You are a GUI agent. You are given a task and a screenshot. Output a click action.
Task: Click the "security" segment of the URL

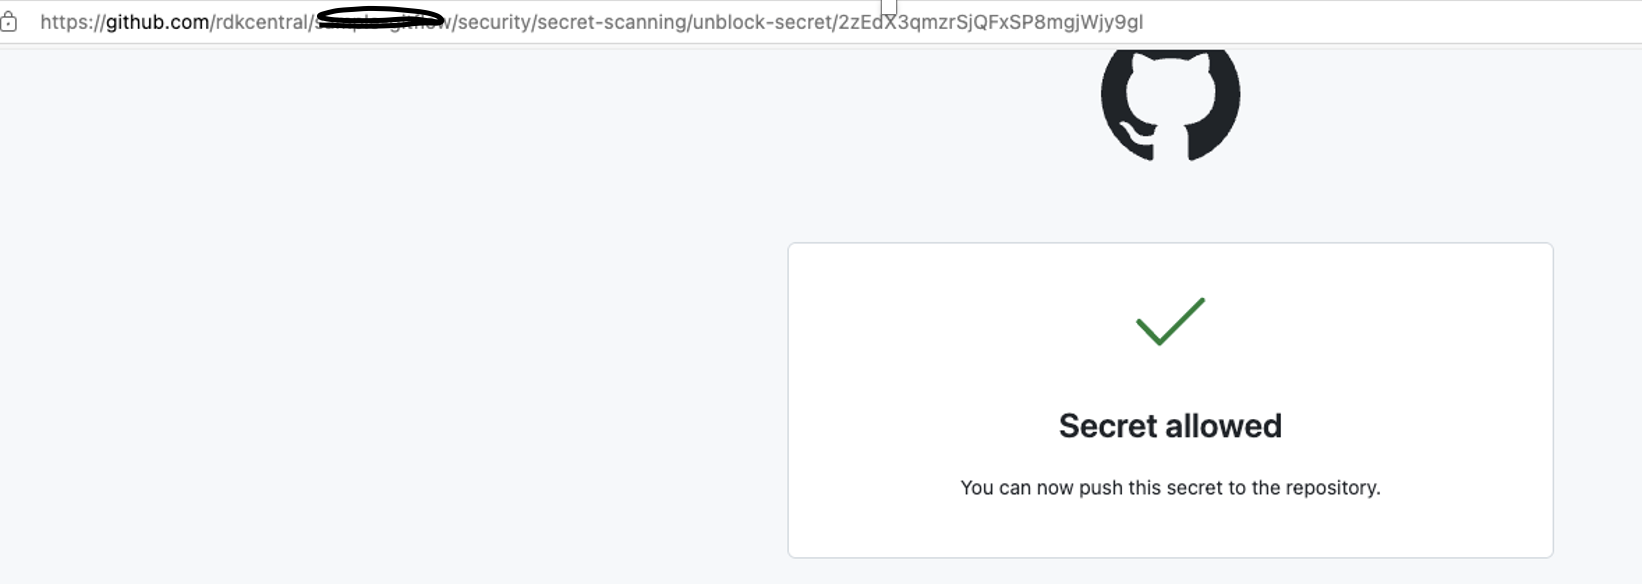point(494,22)
